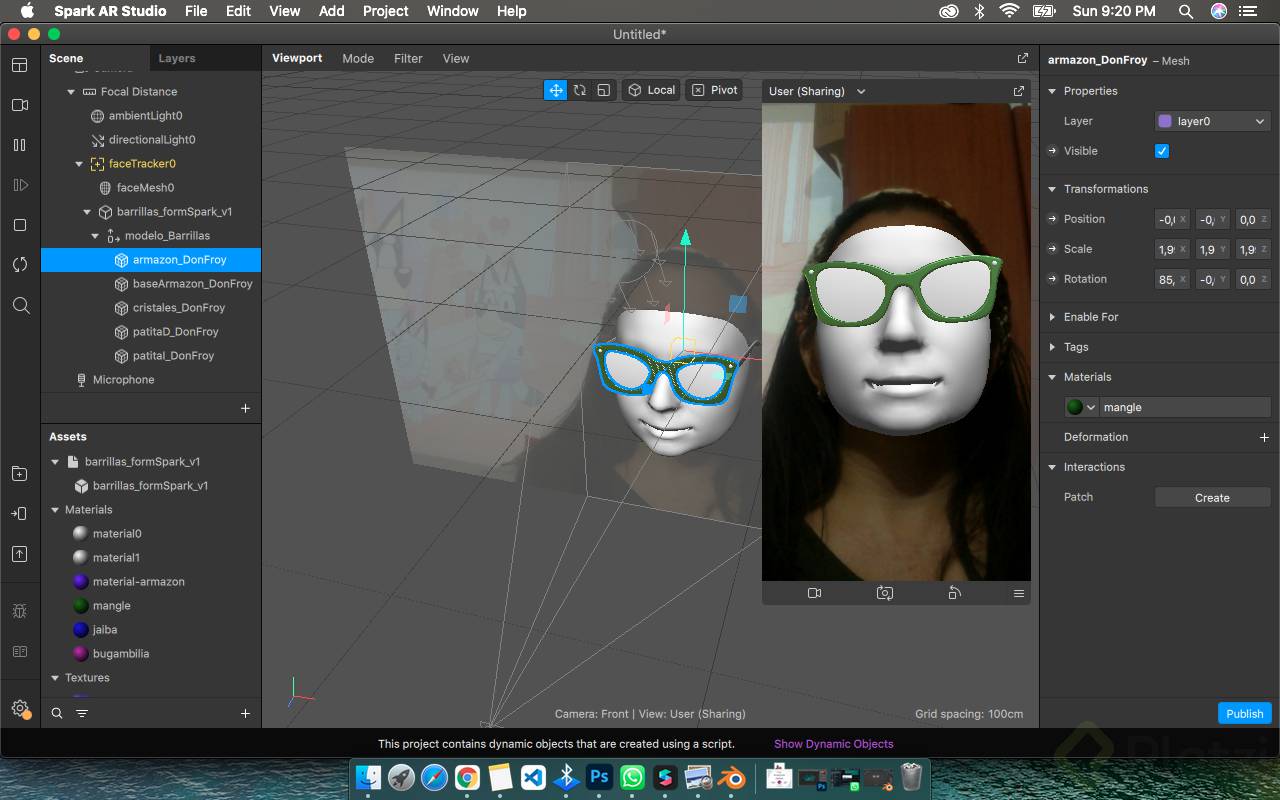Open the Viewport Mode menu
This screenshot has height=800, width=1280.
click(x=358, y=58)
